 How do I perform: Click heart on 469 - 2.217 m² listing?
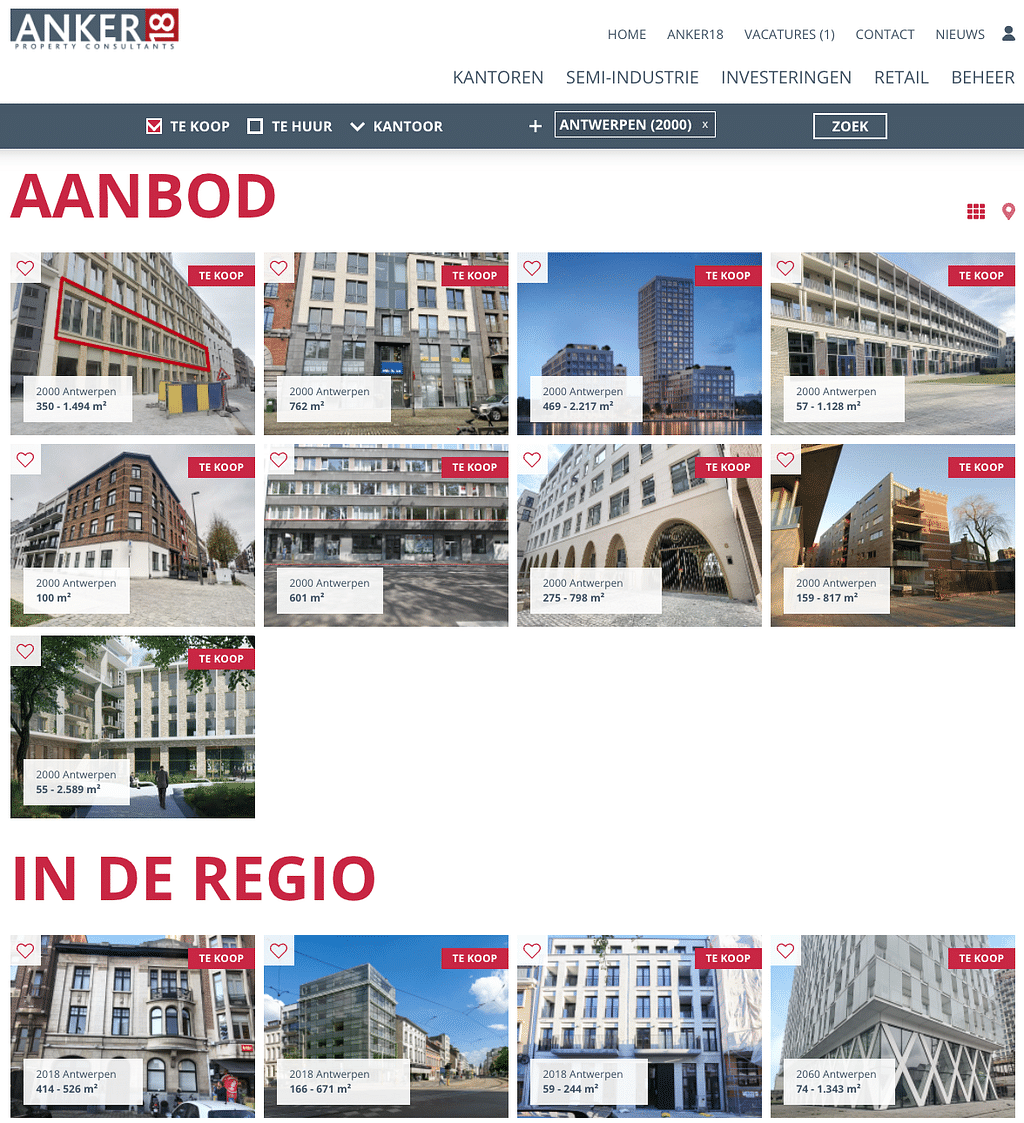click(x=532, y=268)
